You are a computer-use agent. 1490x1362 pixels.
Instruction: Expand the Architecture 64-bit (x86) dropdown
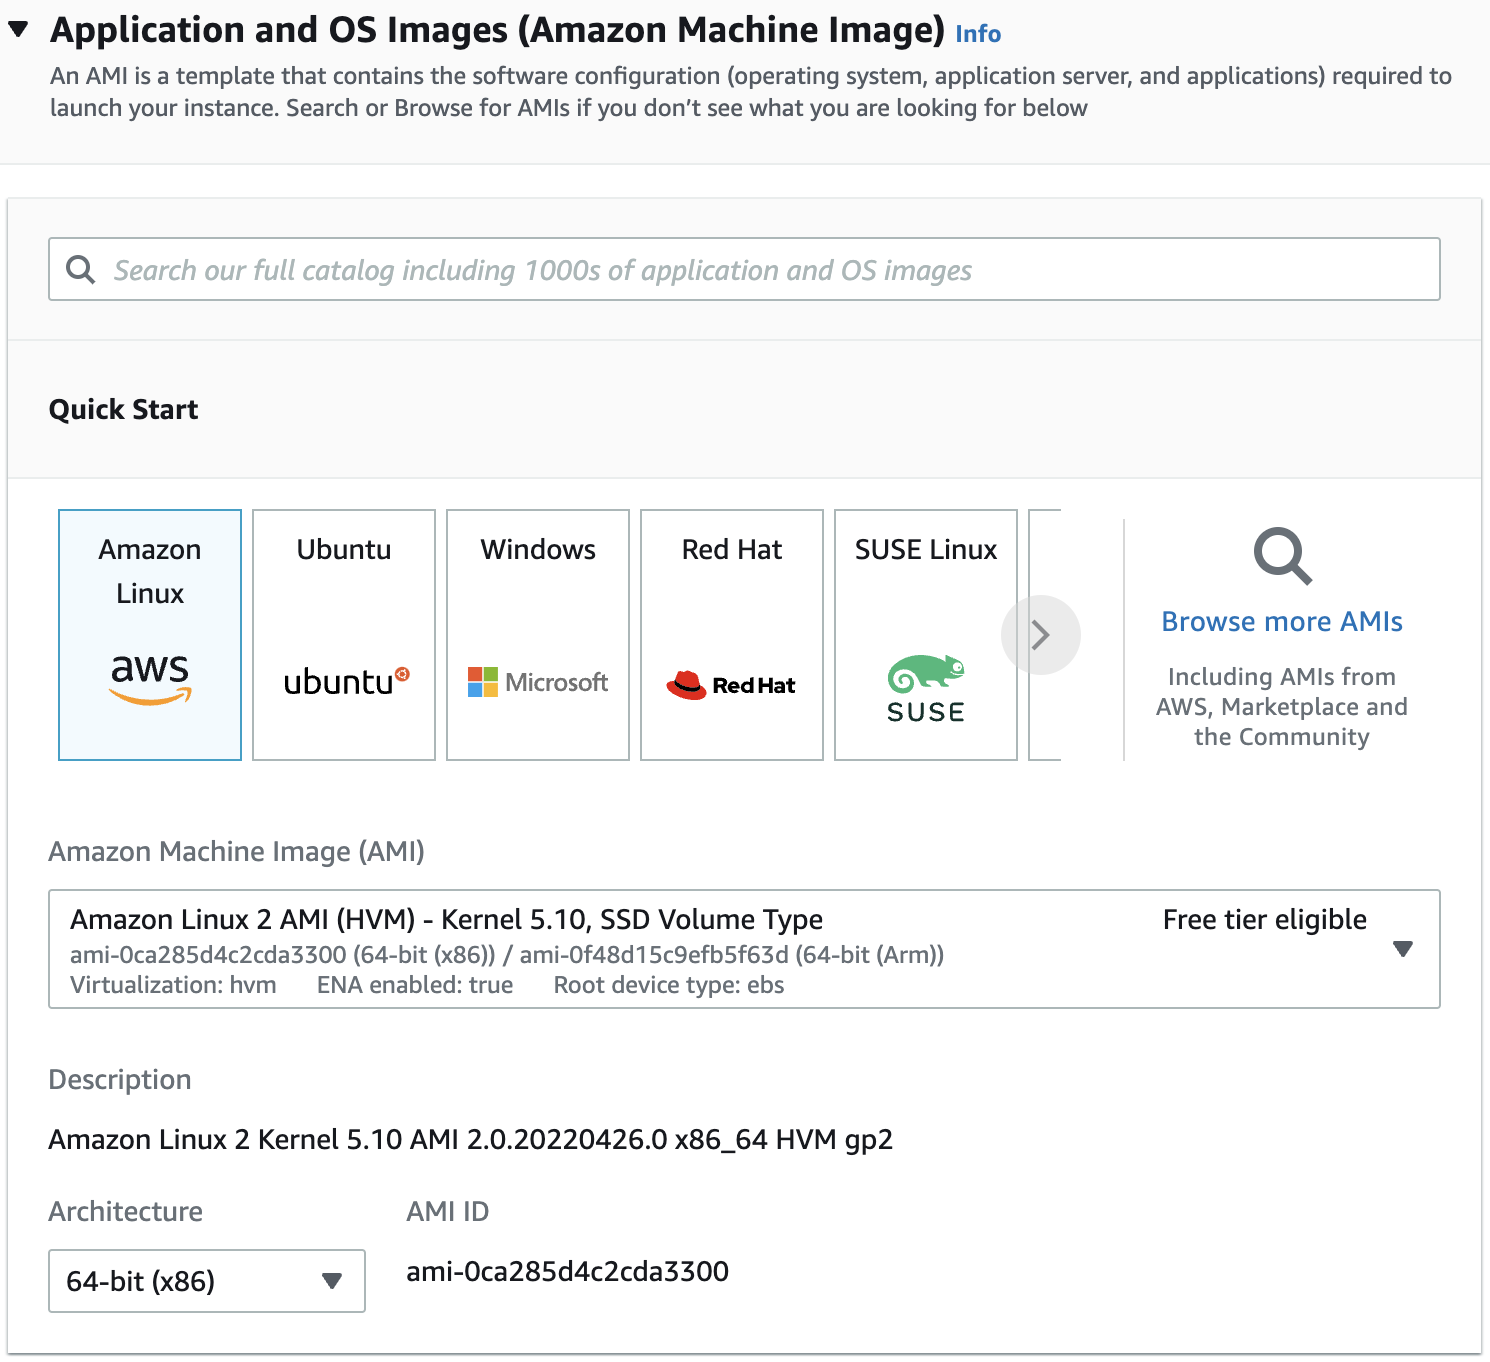coord(206,1280)
